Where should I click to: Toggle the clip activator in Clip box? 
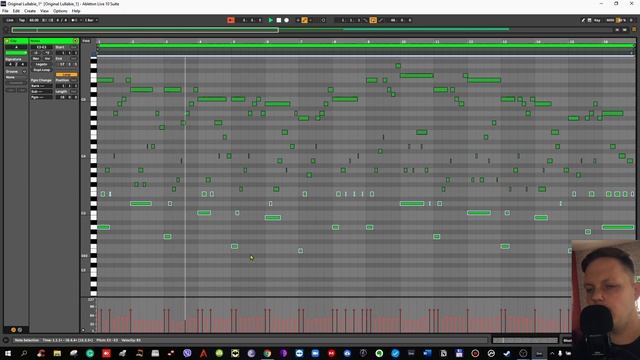pos(7,41)
